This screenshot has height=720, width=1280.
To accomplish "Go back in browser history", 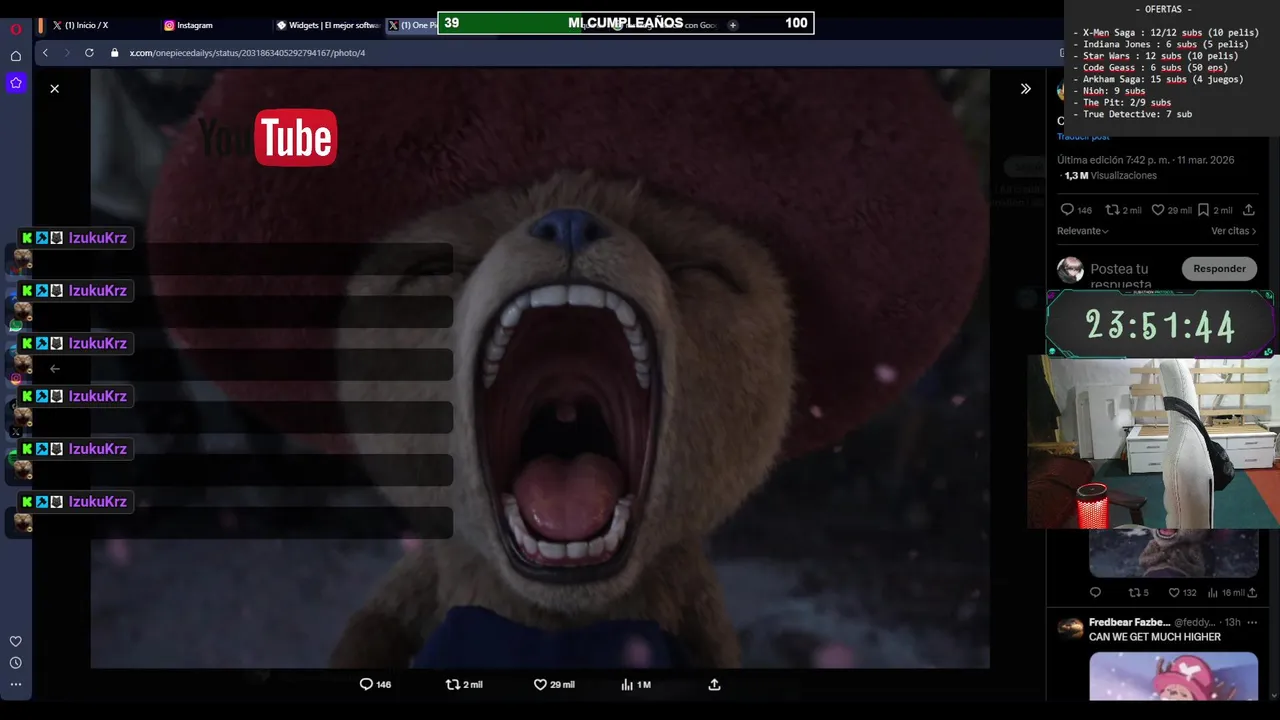I will click(45, 53).
